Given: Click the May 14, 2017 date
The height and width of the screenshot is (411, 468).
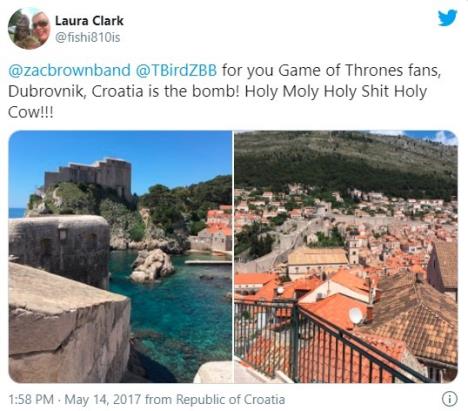Looking at the screenshot, I should click(x=103, y=399).
